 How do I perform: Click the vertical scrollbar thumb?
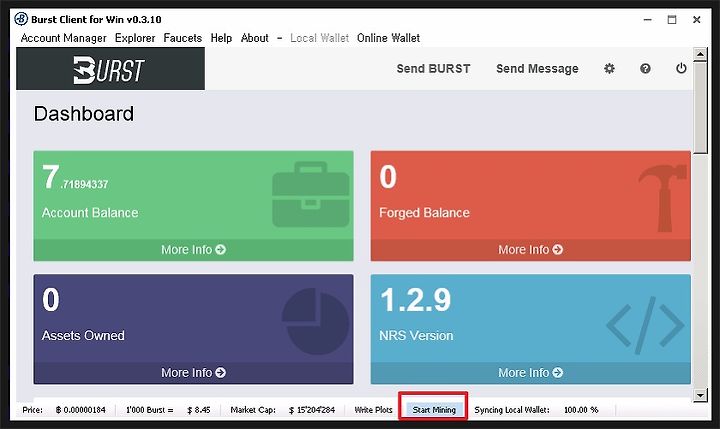coord(700,108)
